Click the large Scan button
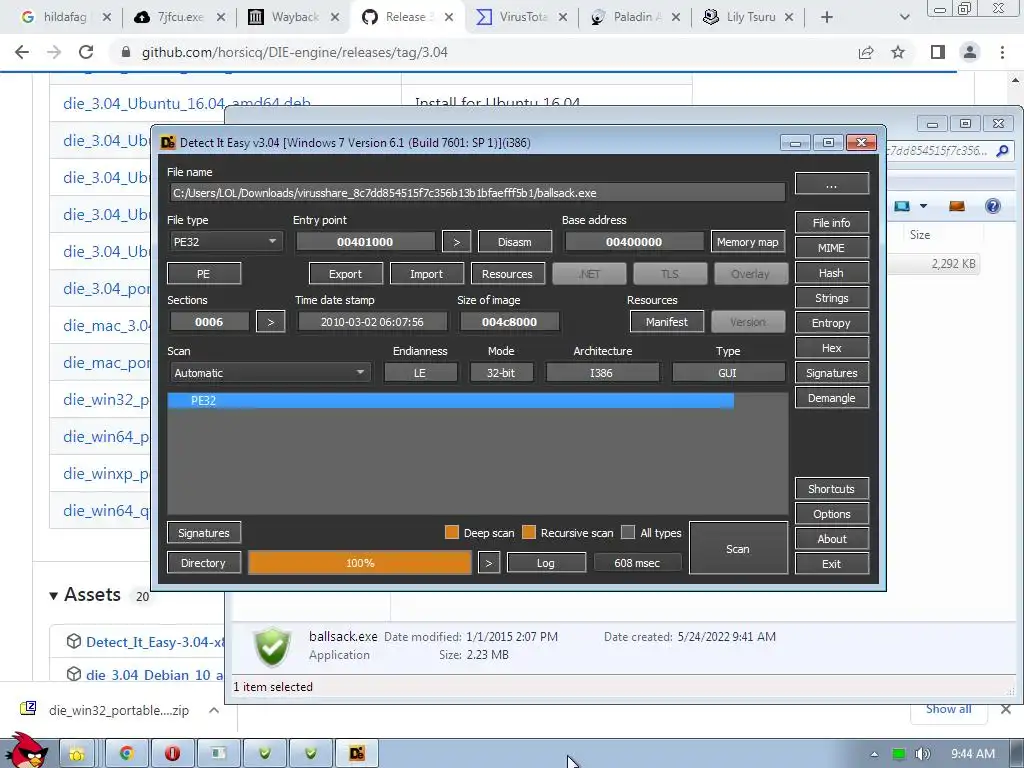 click(x=738, y=548)
